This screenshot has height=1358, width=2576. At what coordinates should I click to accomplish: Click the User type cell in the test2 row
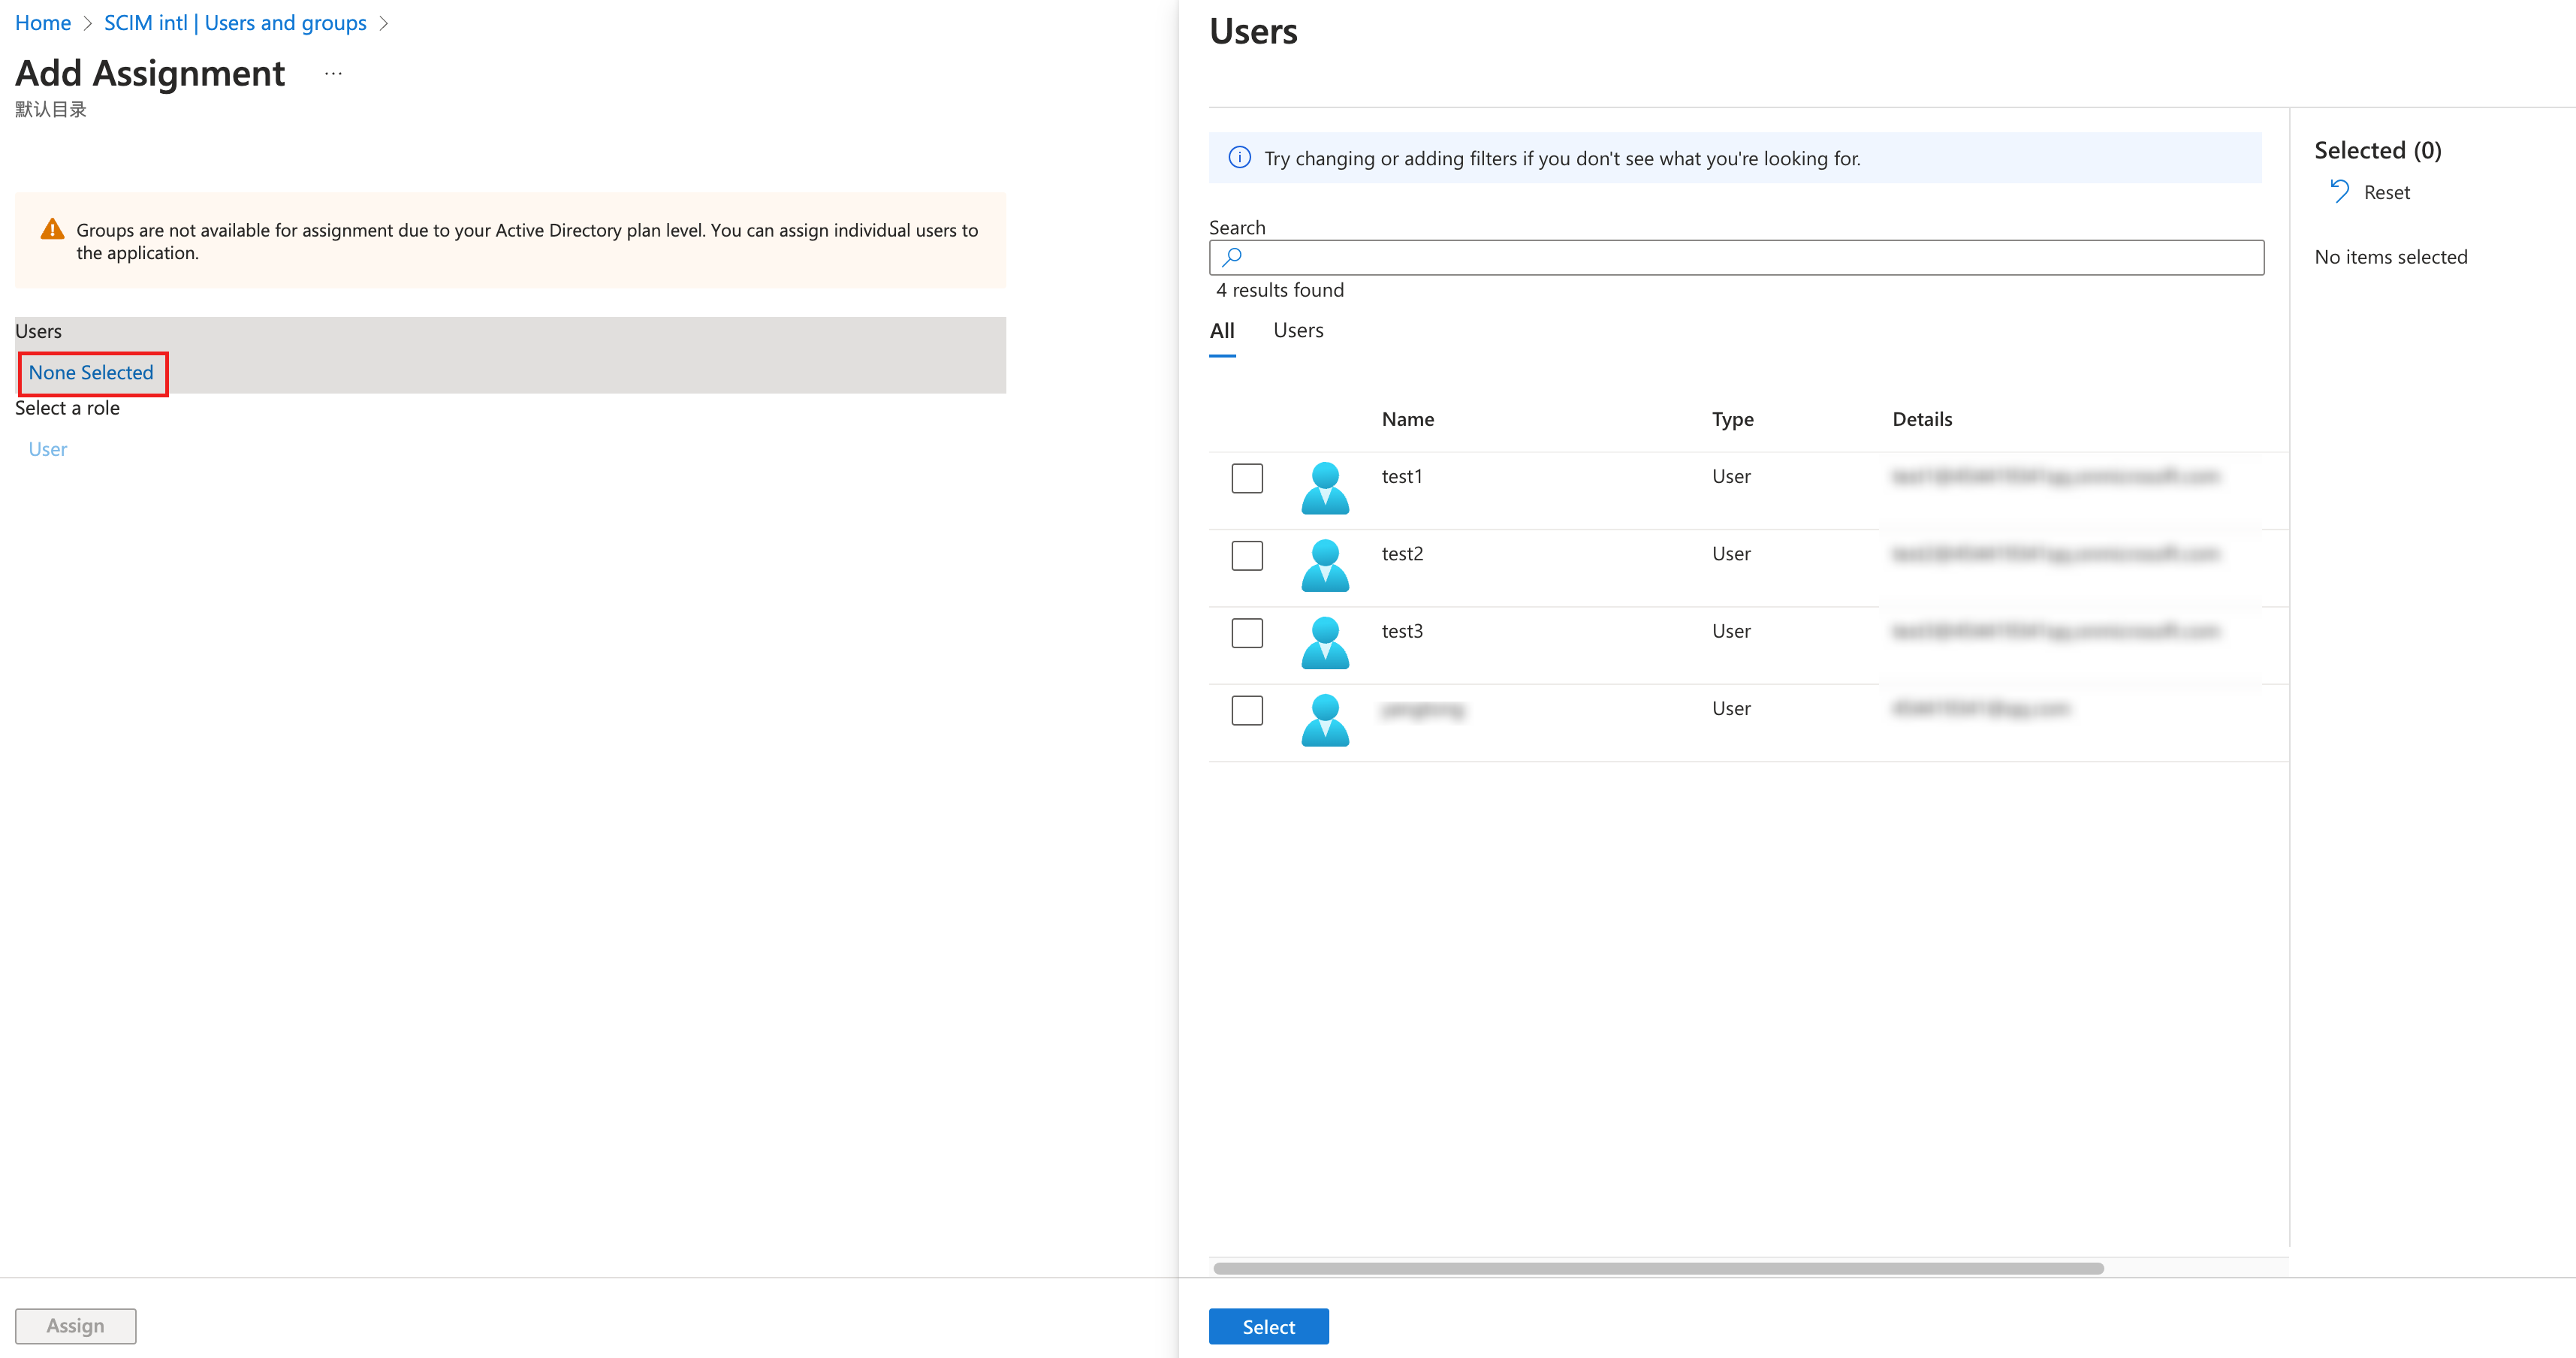point(1731,554)
